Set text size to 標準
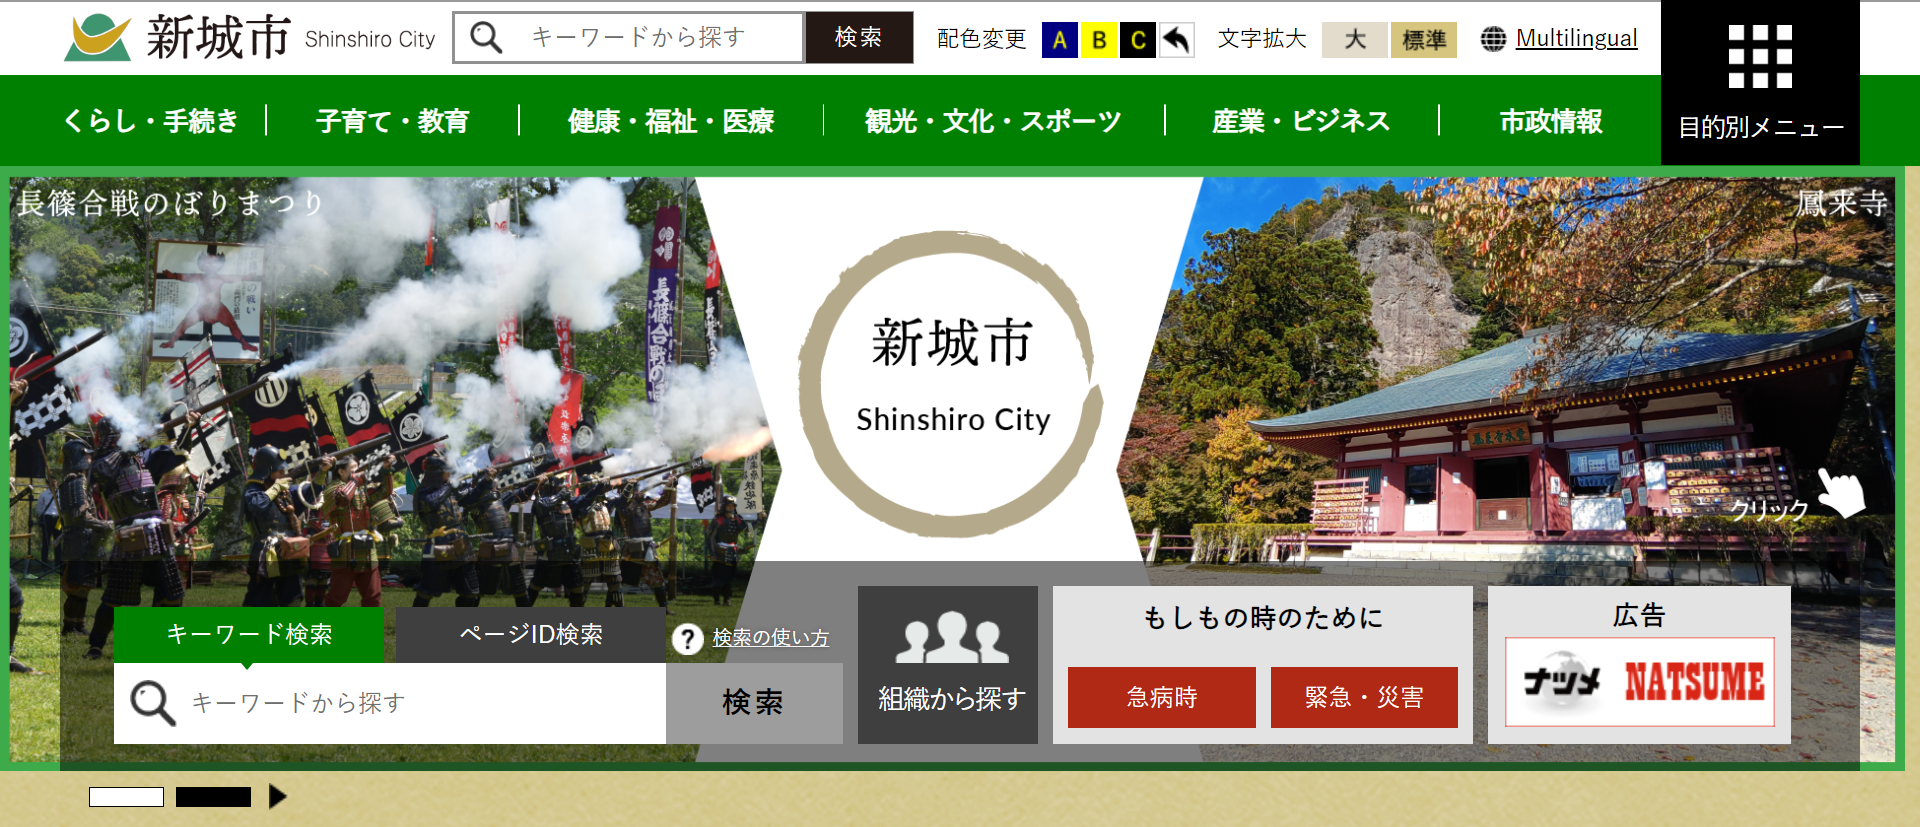1920x827 pixels. coord(1424,40)
